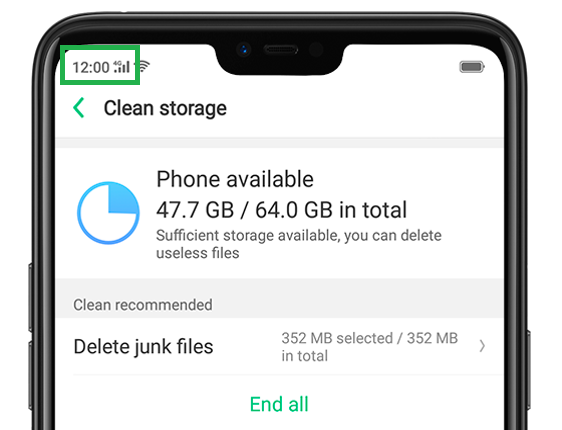Screen dimensions: 562x430
Task: Click the useless files description line
Action: click(x=197, y=253)
